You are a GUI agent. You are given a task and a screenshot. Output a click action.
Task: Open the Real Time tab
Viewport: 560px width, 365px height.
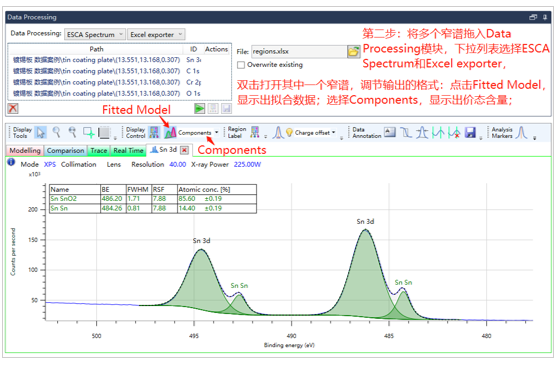(x=128, y=151)
